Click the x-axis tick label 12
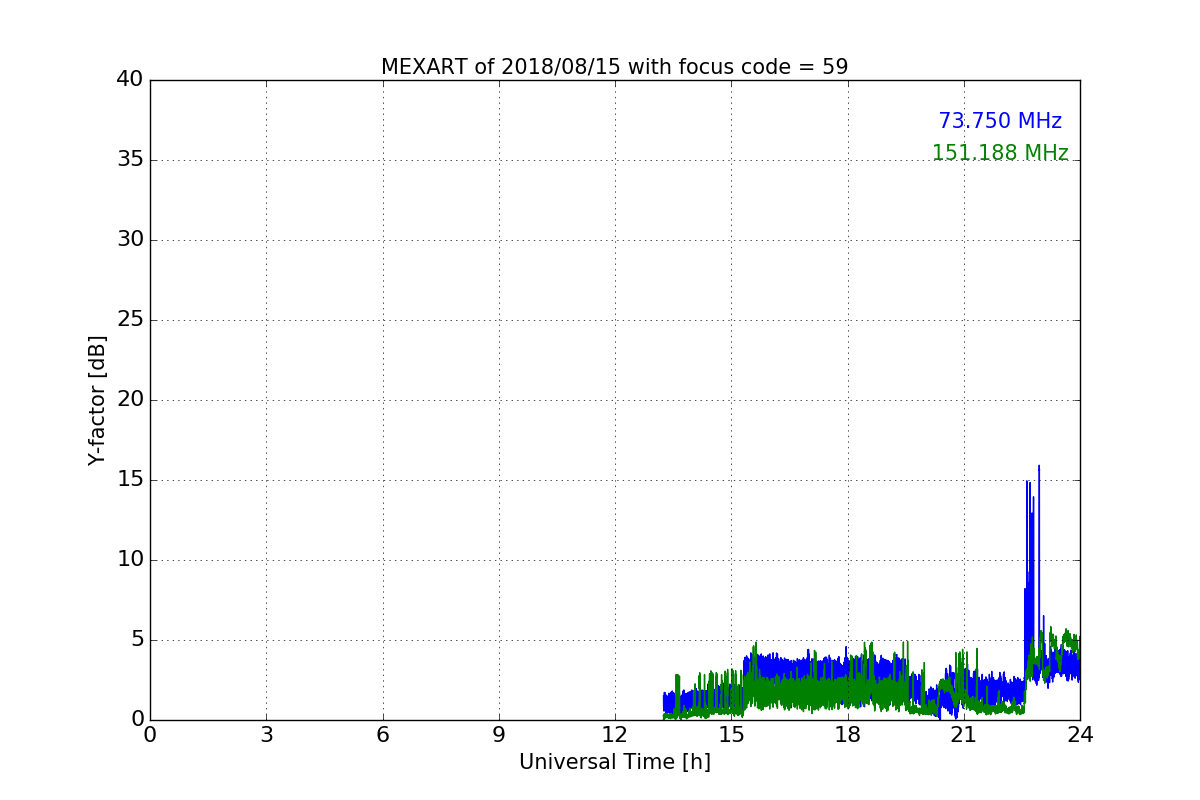 (615, 735)
